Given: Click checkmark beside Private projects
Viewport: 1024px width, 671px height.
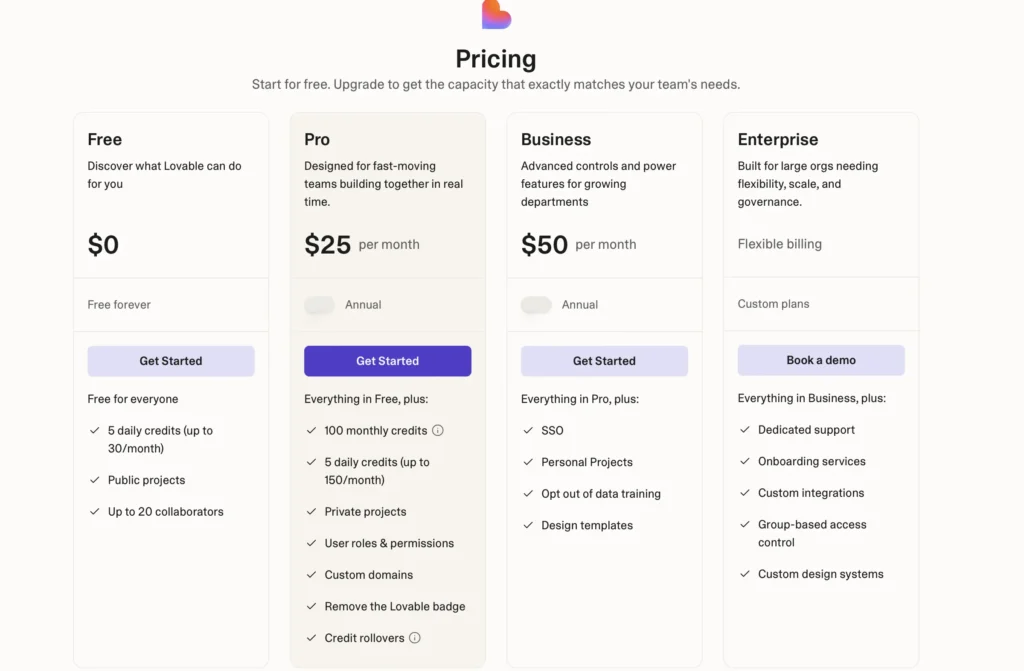Looking at the screenshot, I should pos(312,512).
